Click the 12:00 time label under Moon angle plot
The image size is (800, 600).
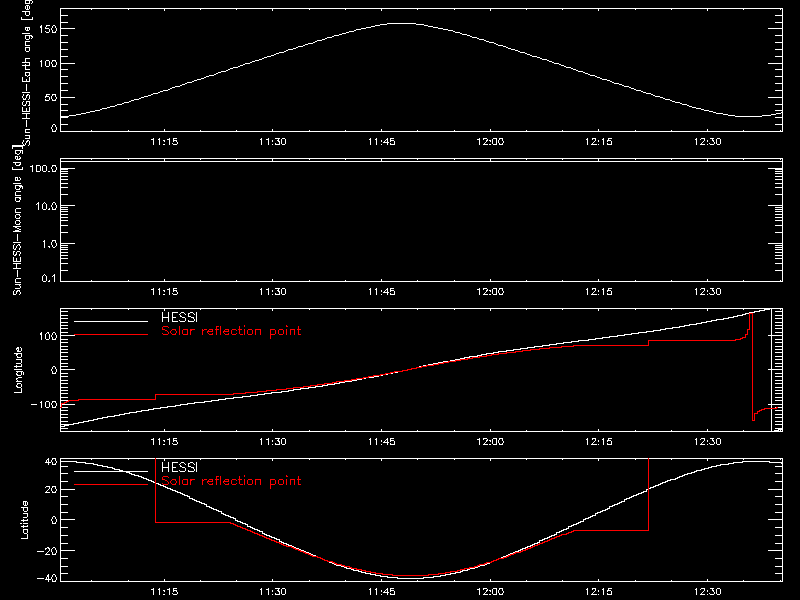click(x=490, y=291)
